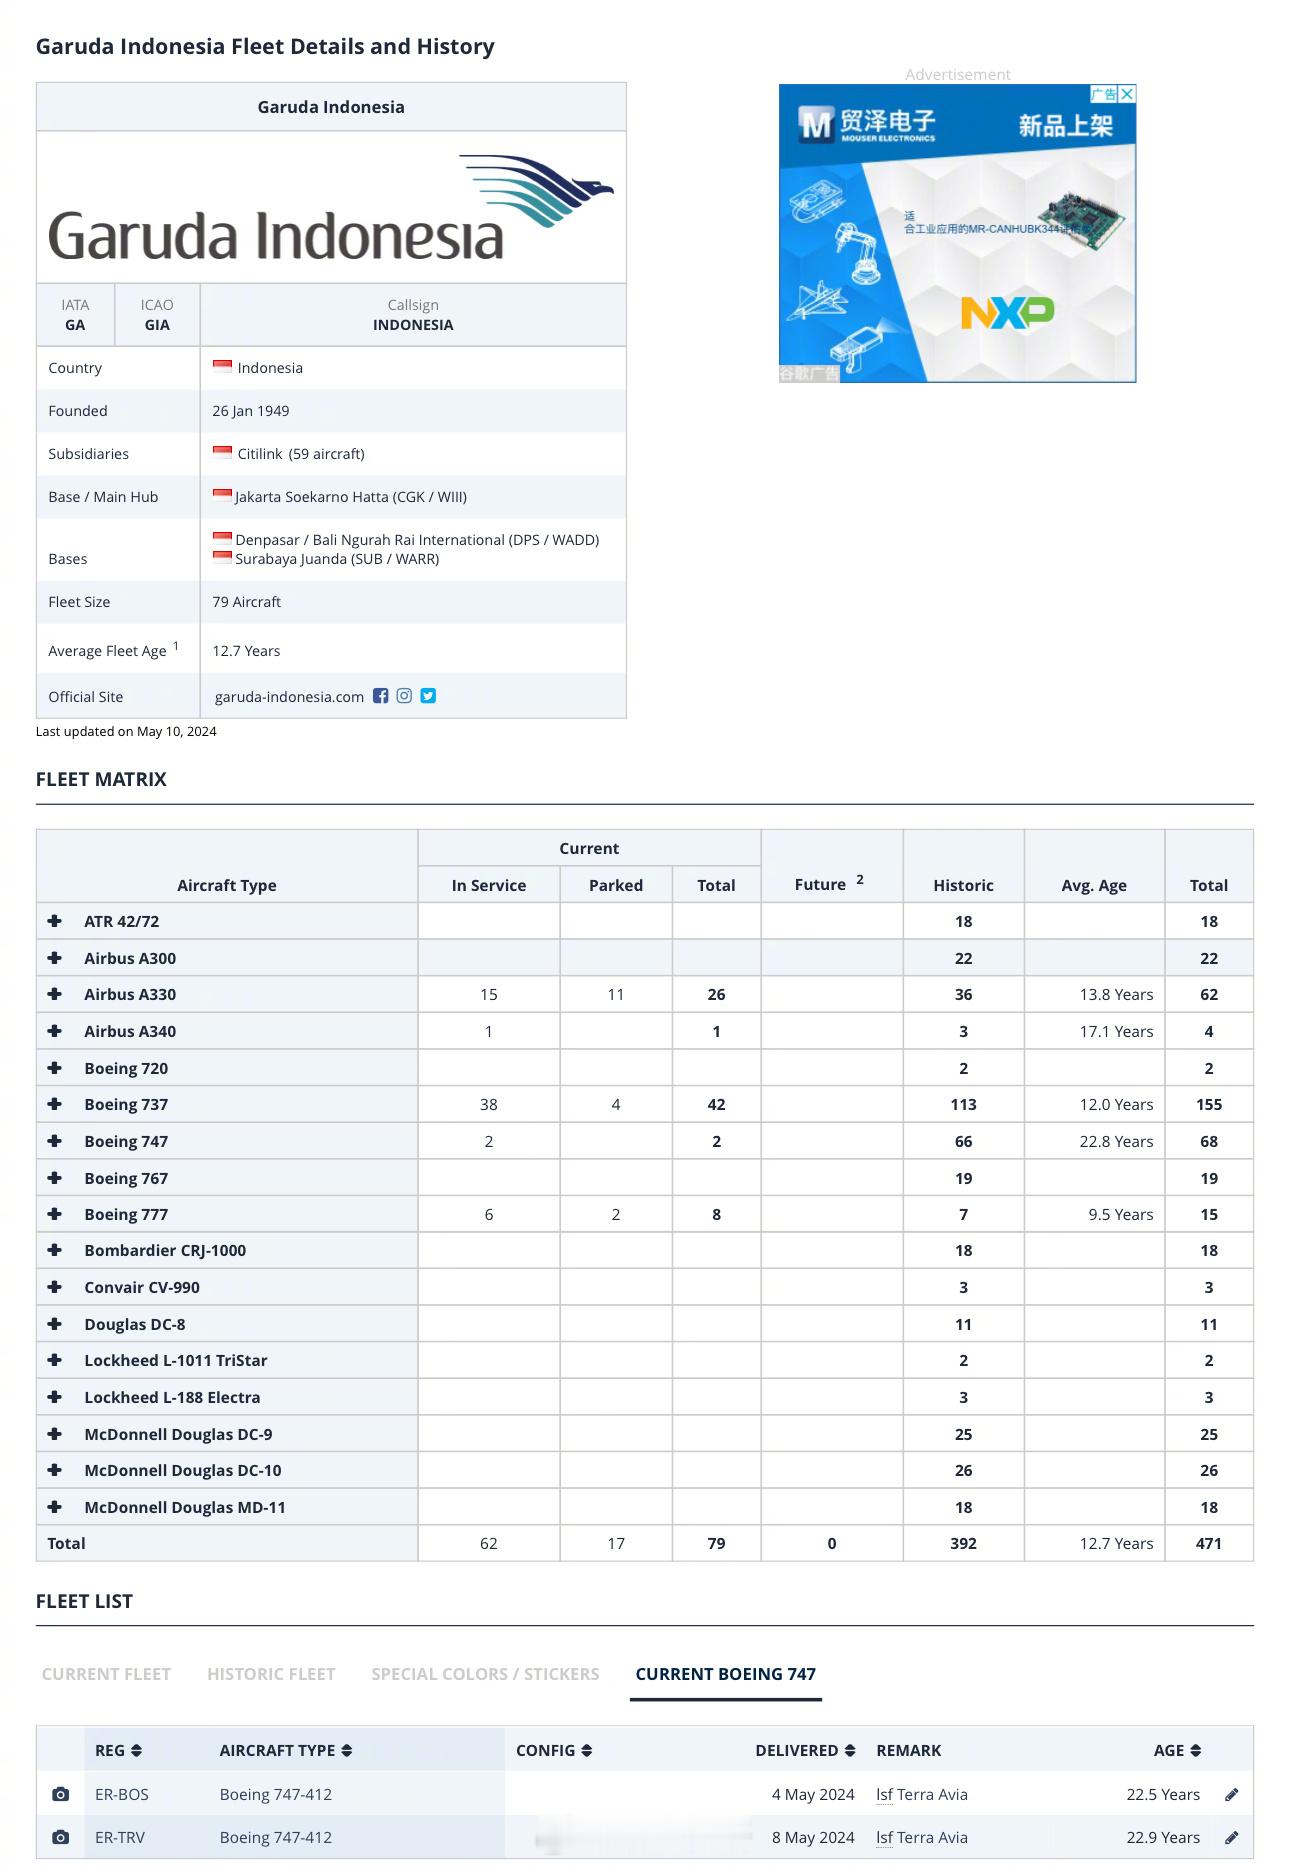Open Garuda Indonesia's Instagram icon
Image resolution: width=1290 pixels, height=1867 pixels.
click(404, 696)
